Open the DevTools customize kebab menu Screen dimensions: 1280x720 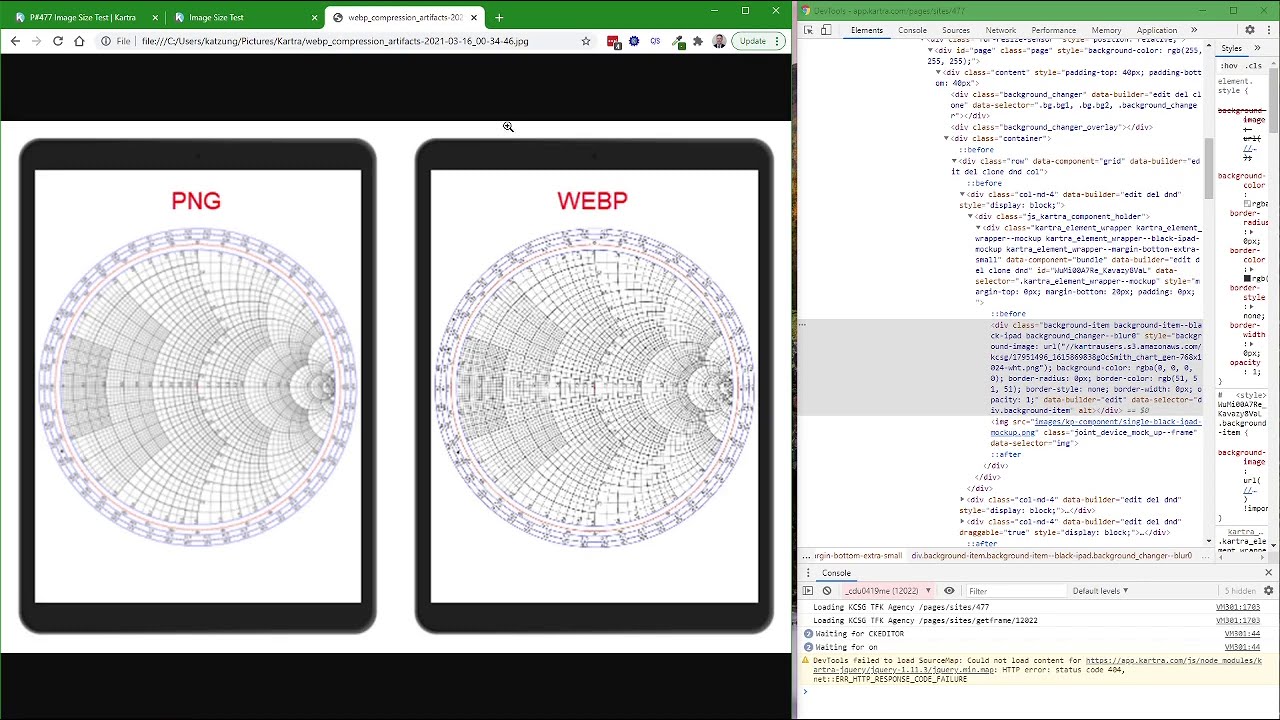pyautogui.click(x=1267, y=30)
